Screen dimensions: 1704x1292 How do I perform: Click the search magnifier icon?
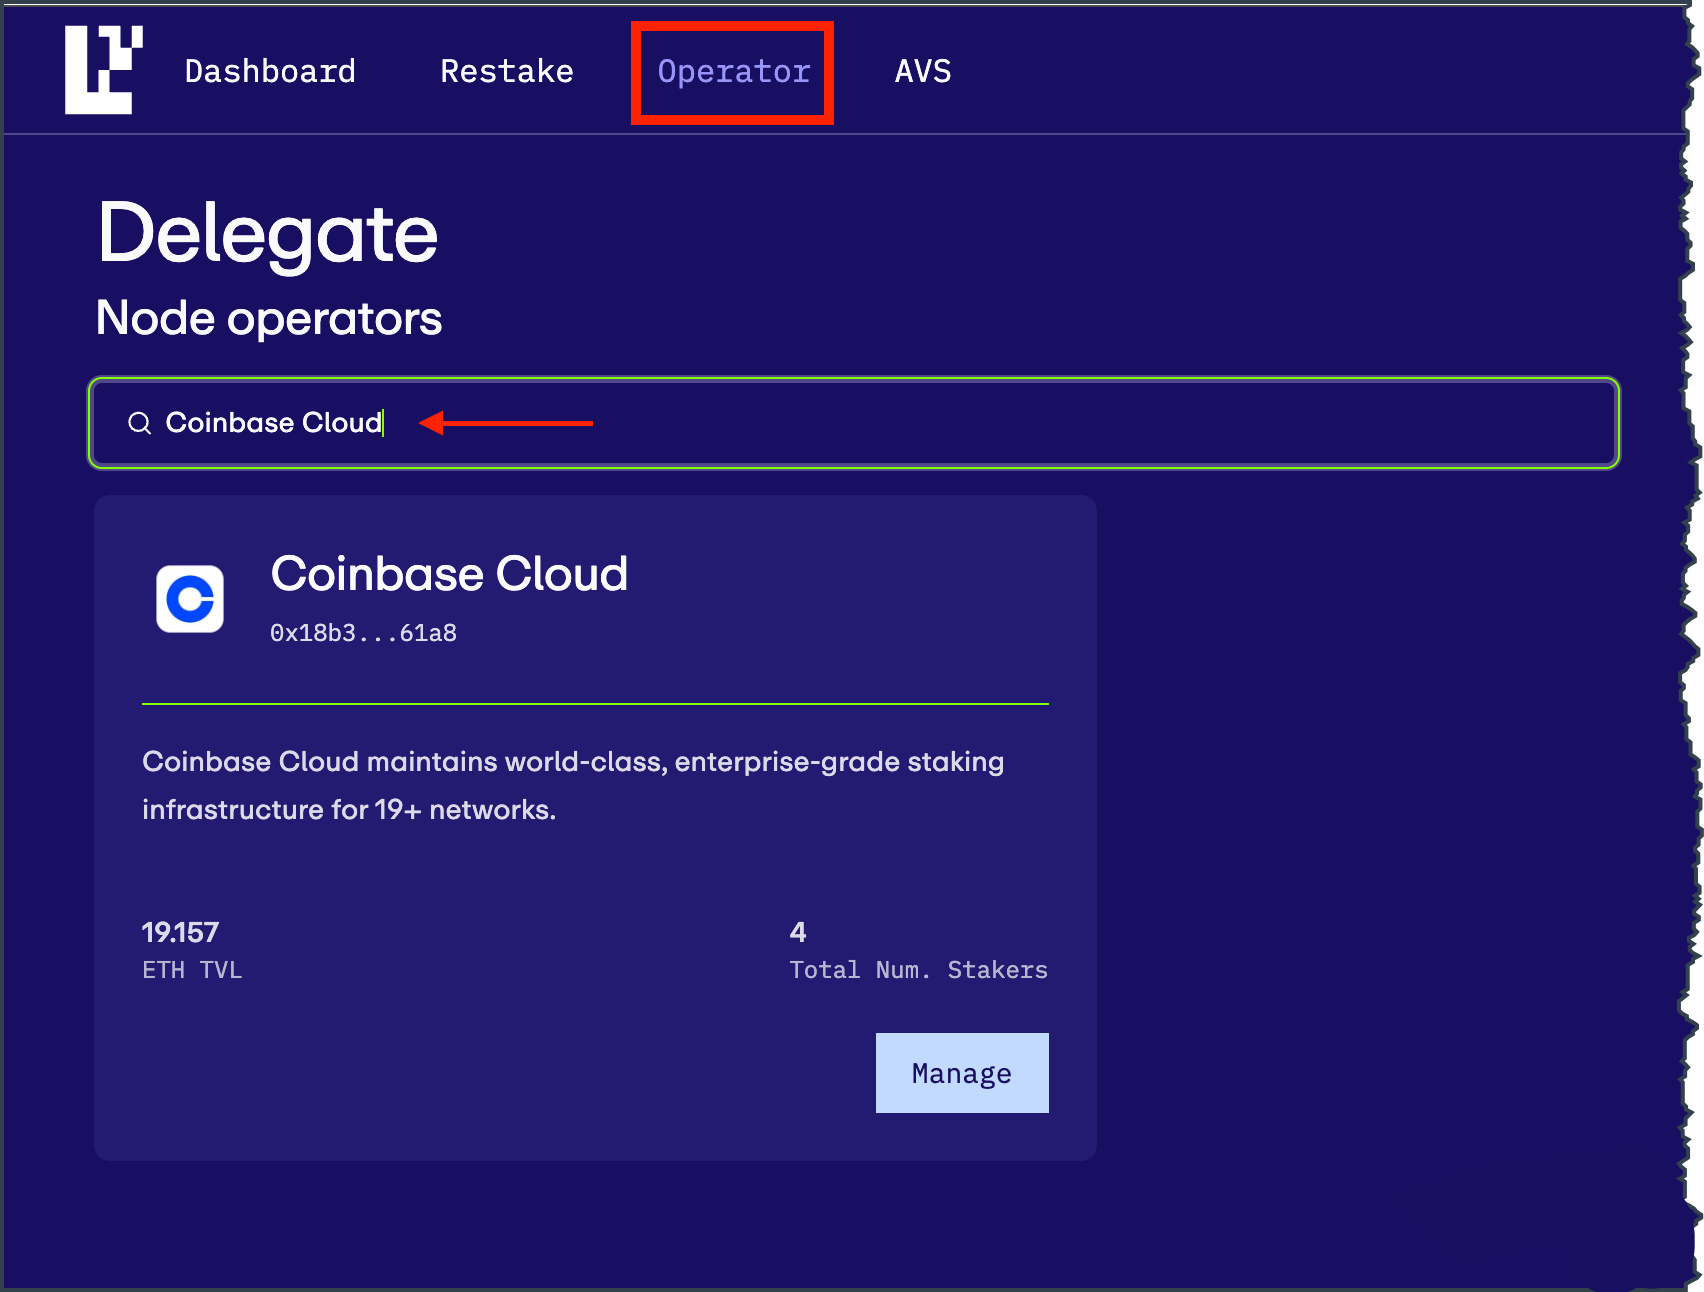click(140, 423)
